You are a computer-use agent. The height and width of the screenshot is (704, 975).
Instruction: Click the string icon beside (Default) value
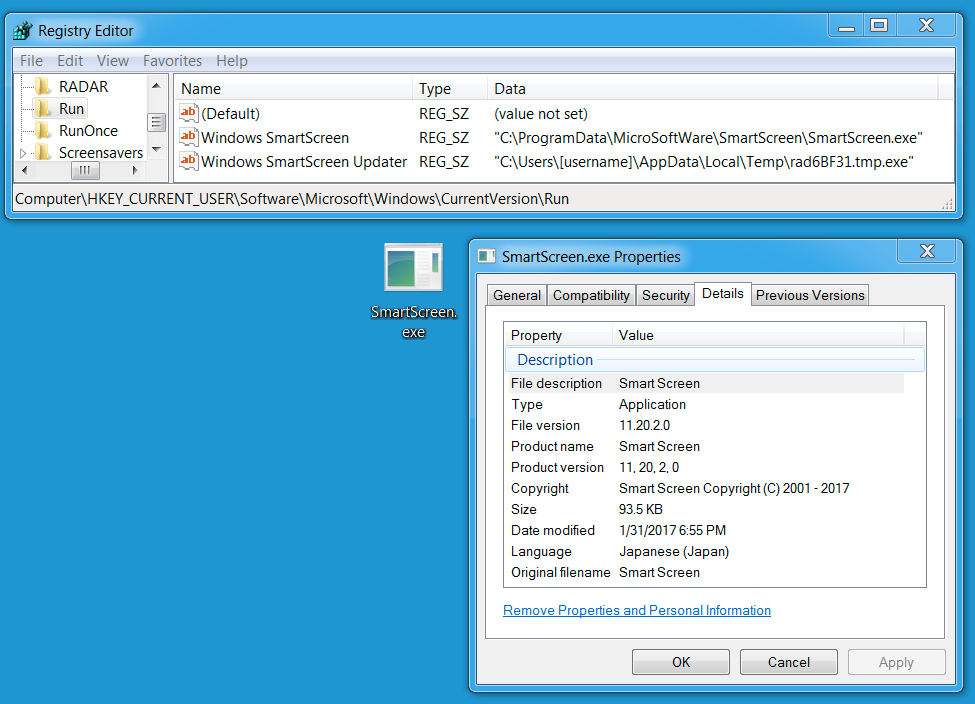[188, 113]
